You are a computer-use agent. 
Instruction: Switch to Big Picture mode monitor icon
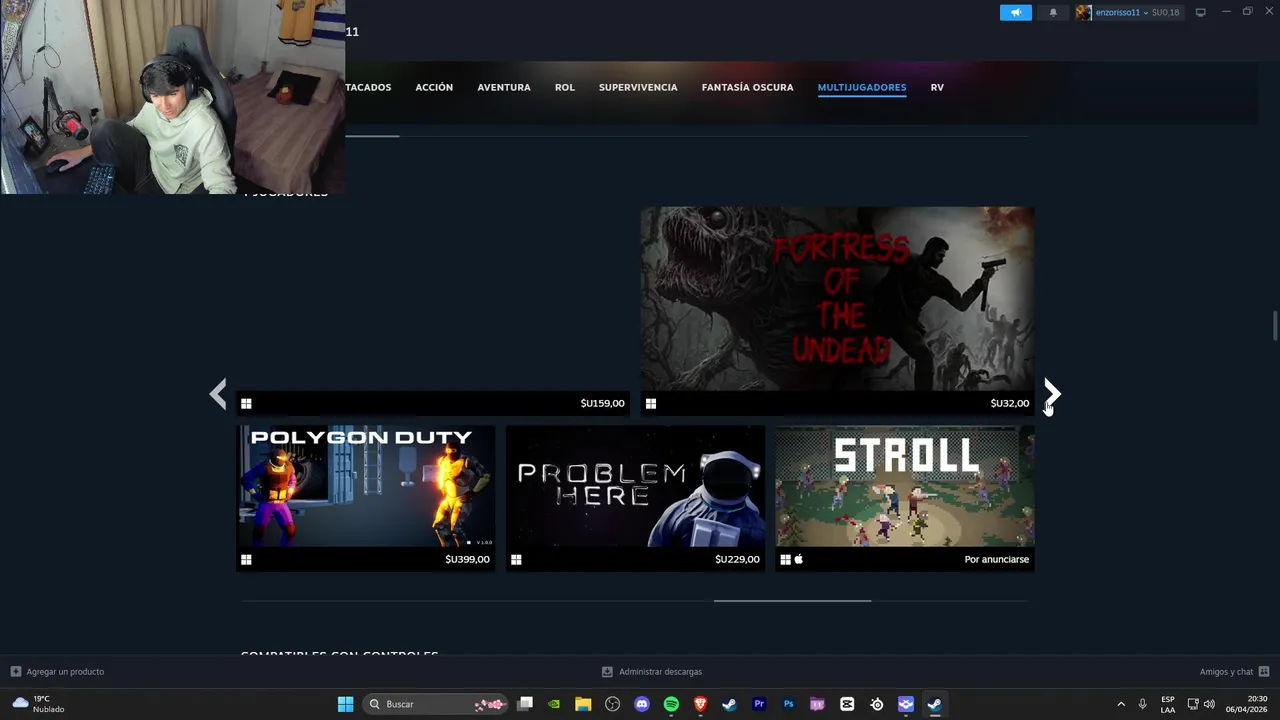(1201, 12)
